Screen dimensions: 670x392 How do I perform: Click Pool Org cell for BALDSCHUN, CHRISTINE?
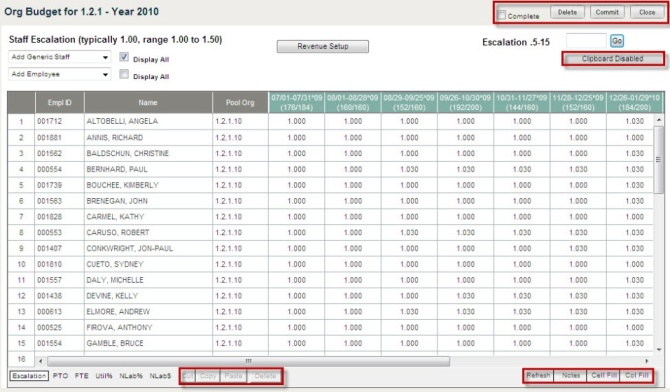(x=240, y=153)
